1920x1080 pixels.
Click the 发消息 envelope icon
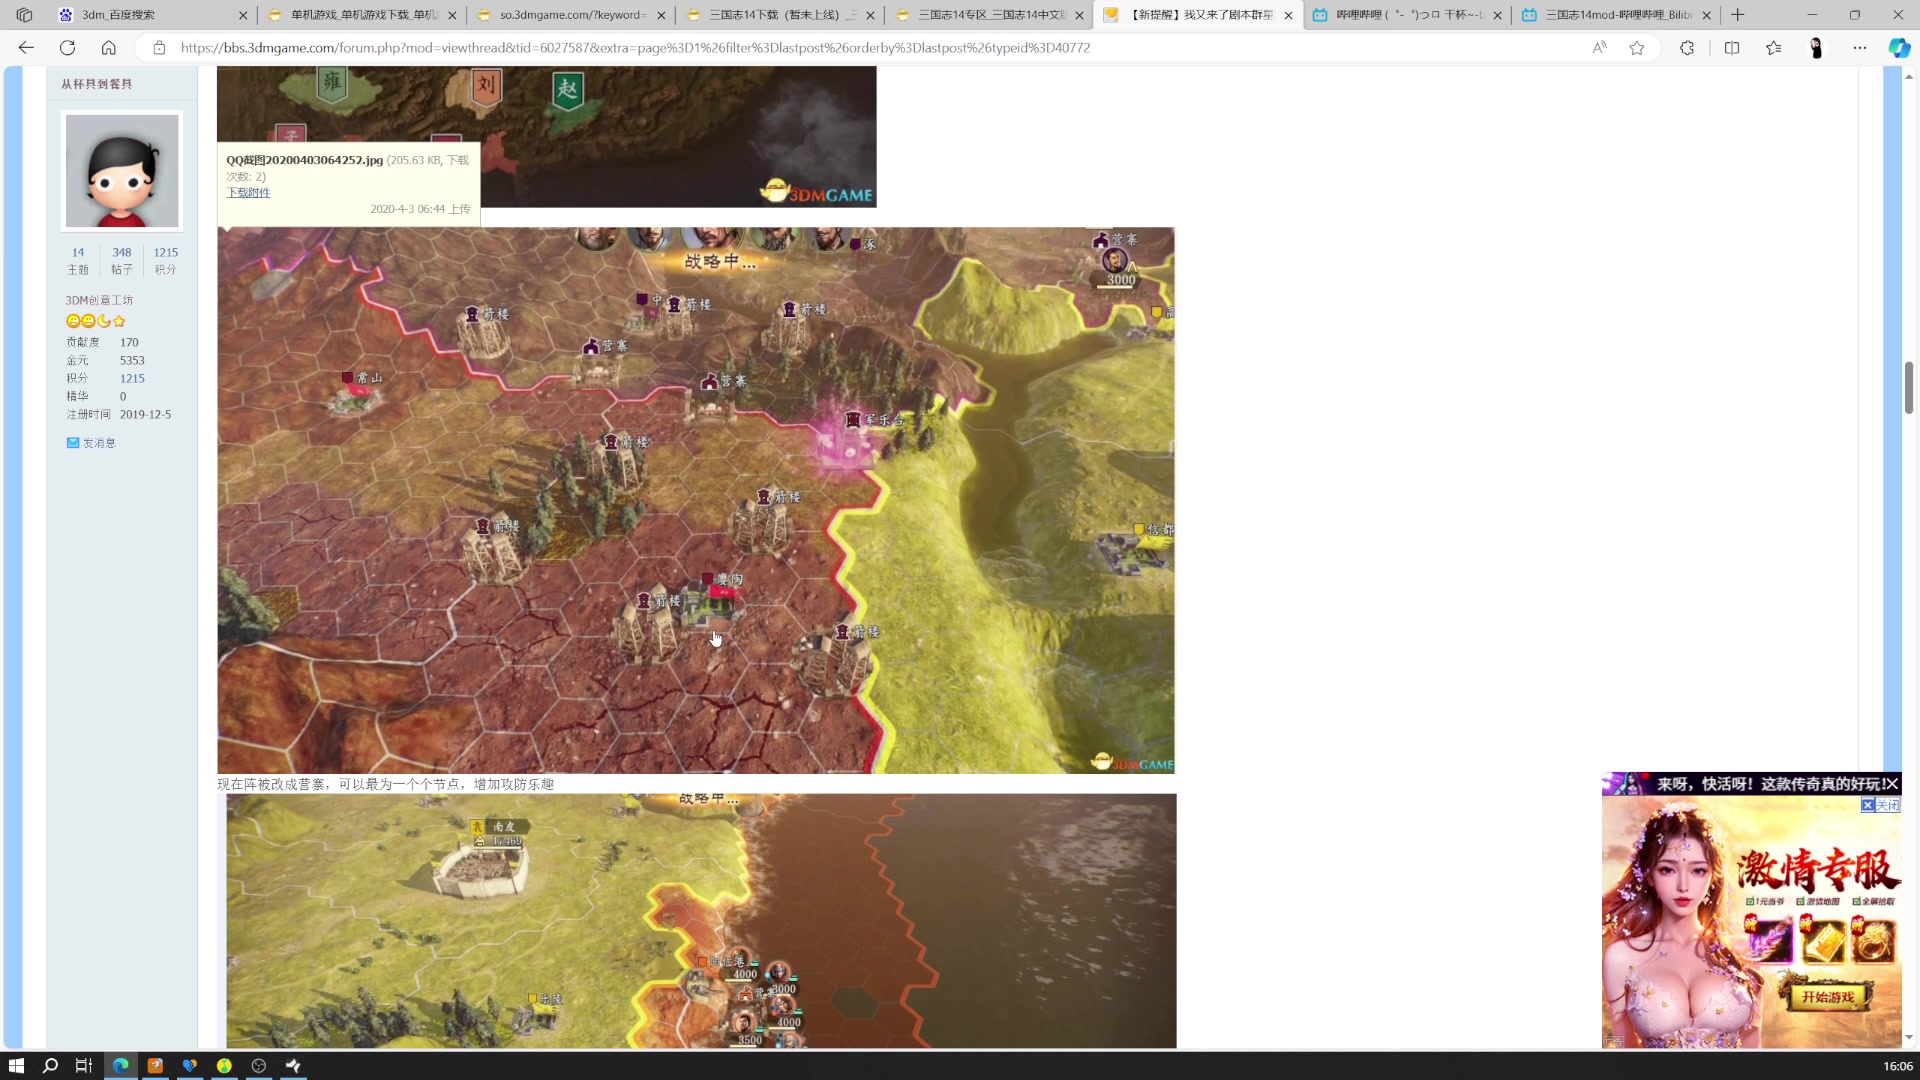tap(72, 443)
